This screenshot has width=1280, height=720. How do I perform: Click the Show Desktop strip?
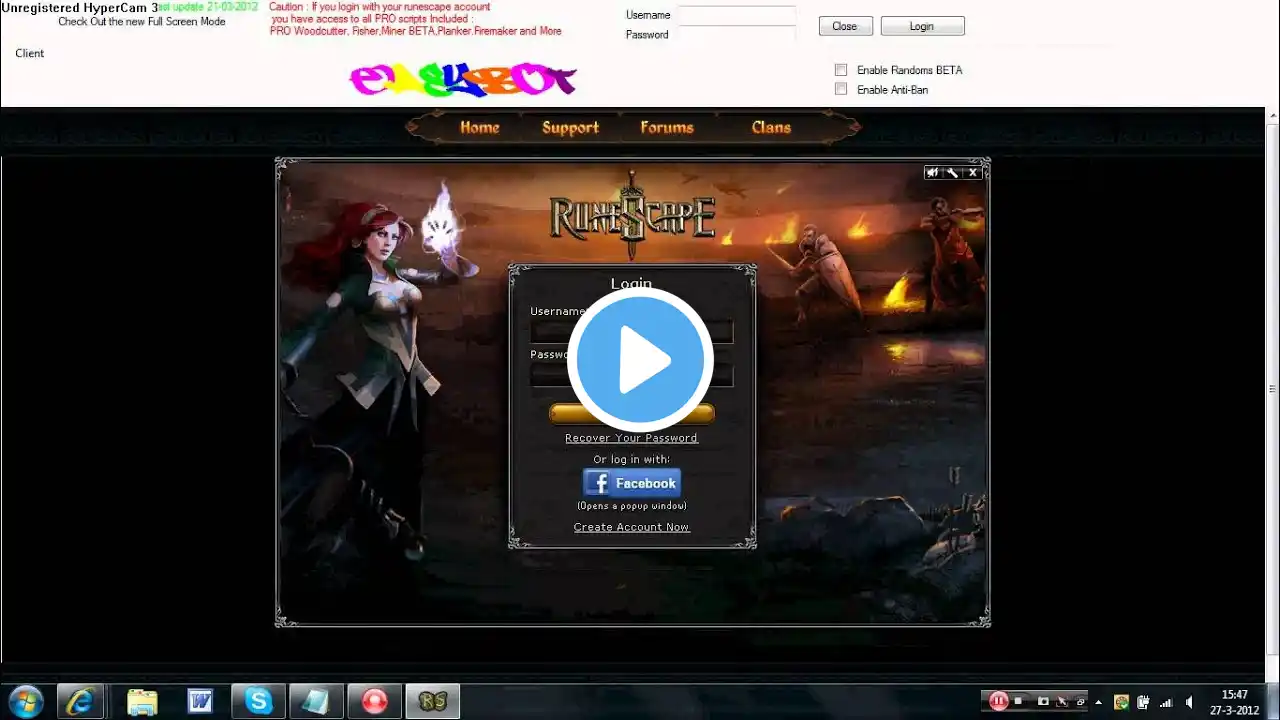click(1272, 701)
